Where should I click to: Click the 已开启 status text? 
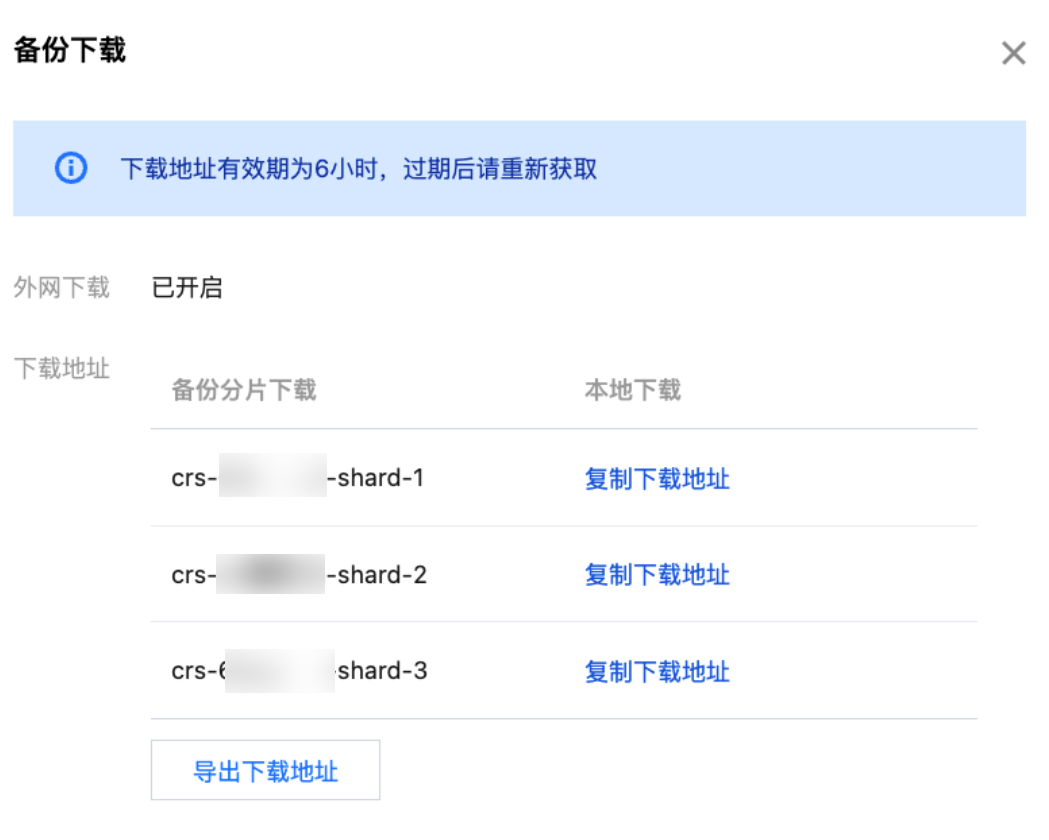(187, 289)
